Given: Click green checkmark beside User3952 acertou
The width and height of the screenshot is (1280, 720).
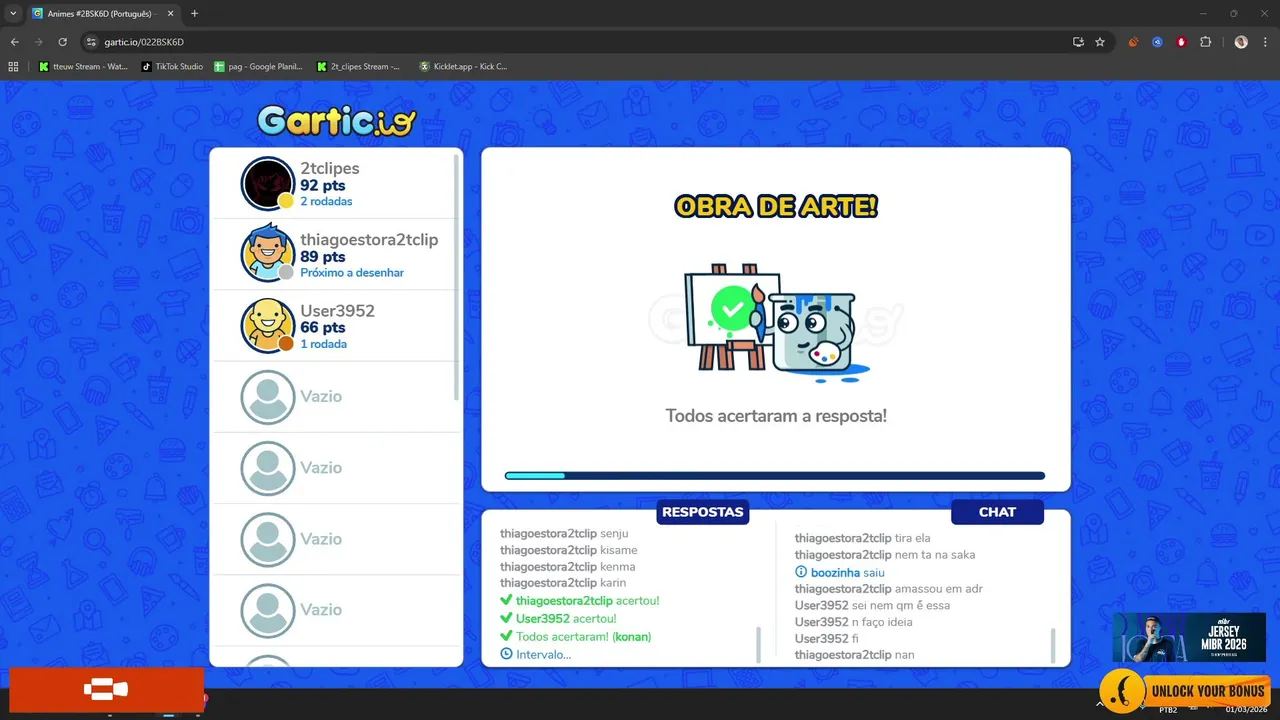Looking at the screenshot, I should [506, 619].
